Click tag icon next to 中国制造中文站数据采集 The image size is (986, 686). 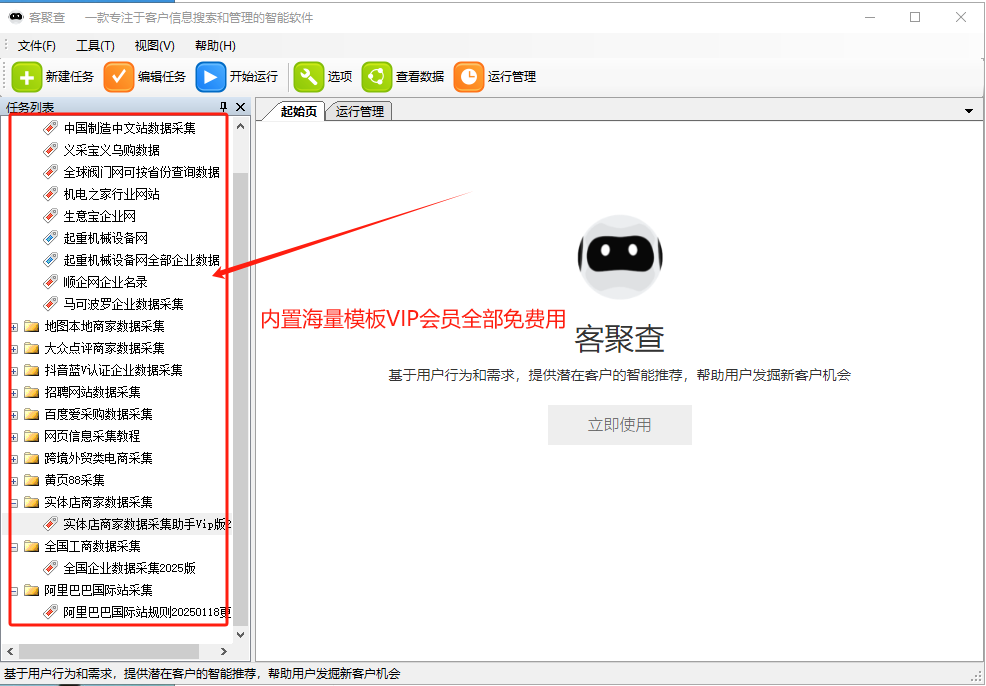click(51, 128)
